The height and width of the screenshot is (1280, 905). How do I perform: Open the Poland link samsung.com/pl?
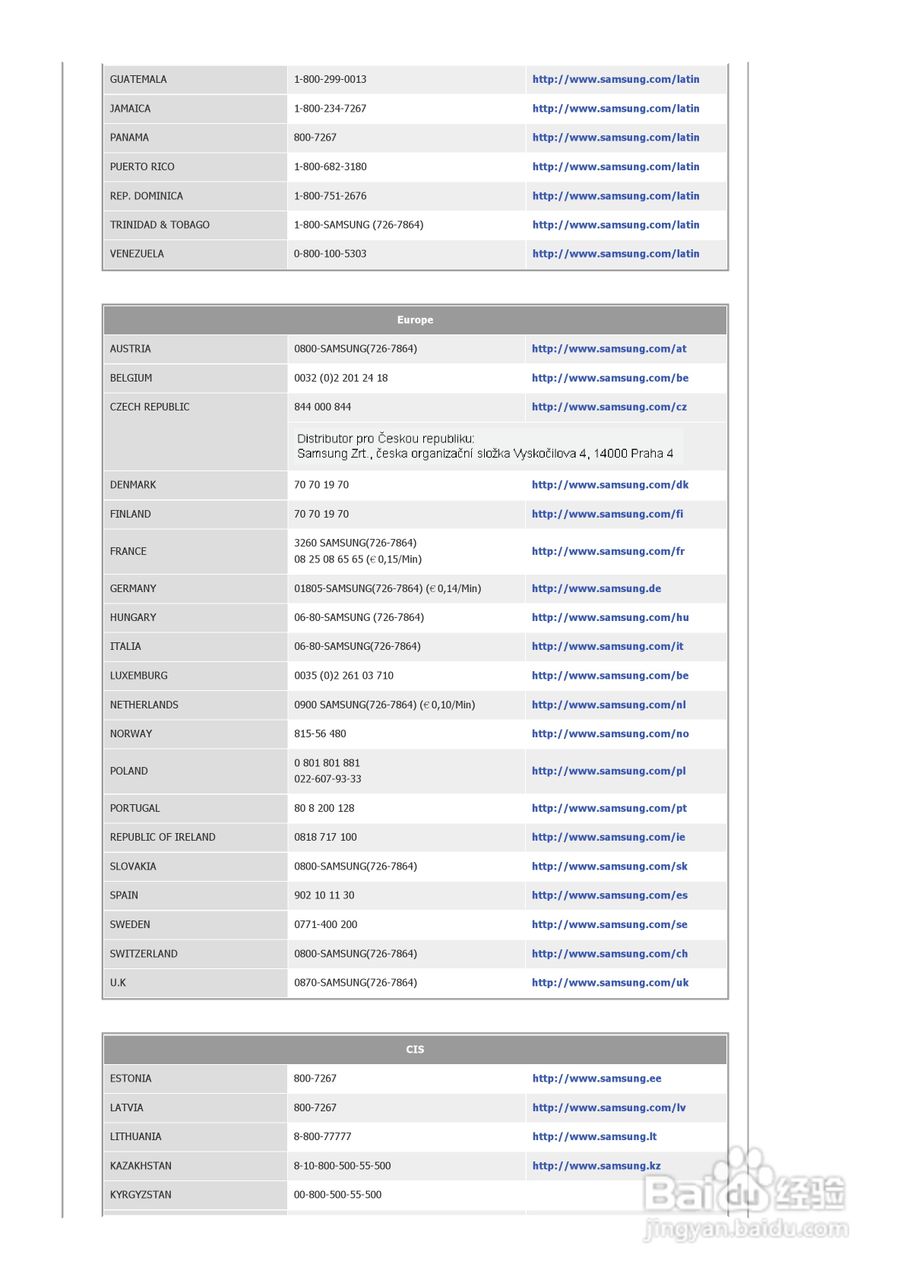(x=609, y=771)
